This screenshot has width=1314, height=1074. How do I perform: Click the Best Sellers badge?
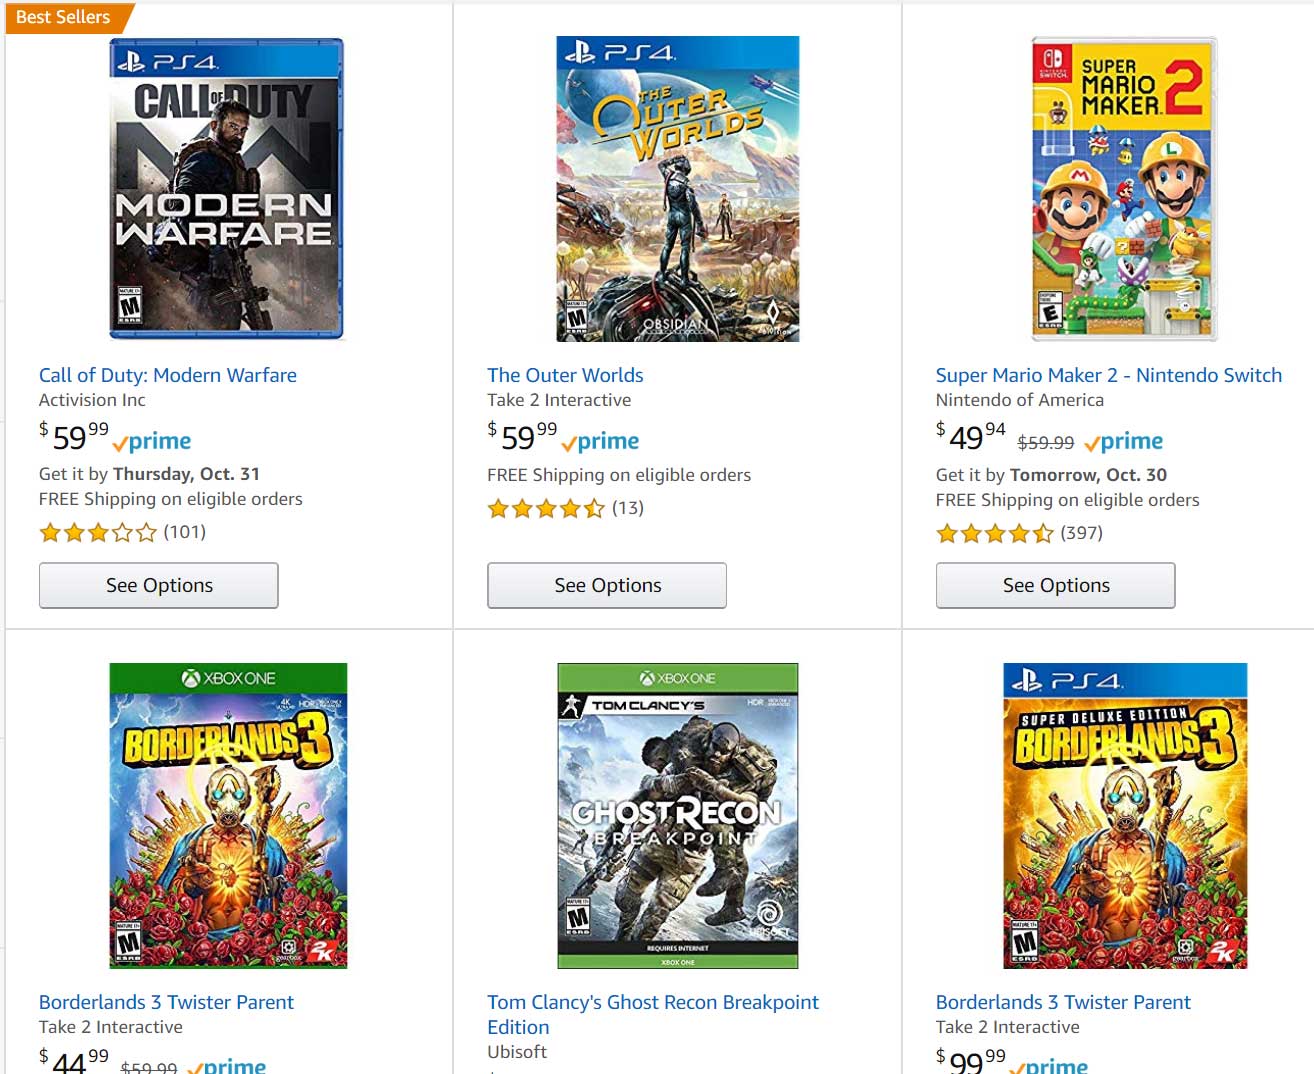62,17
